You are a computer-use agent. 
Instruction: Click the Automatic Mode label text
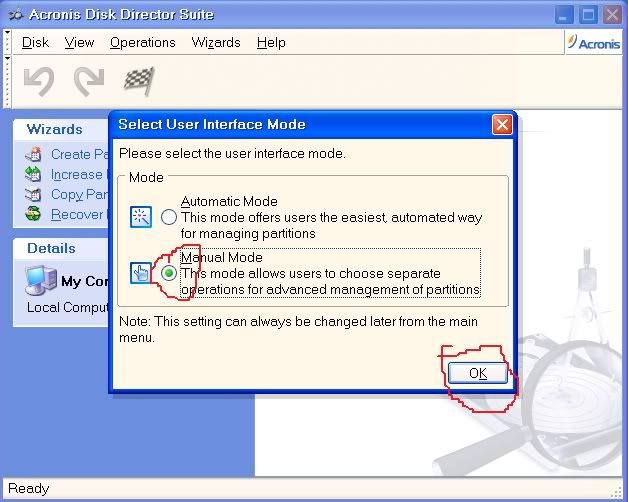pyautogui.click(x=229, y=201)
